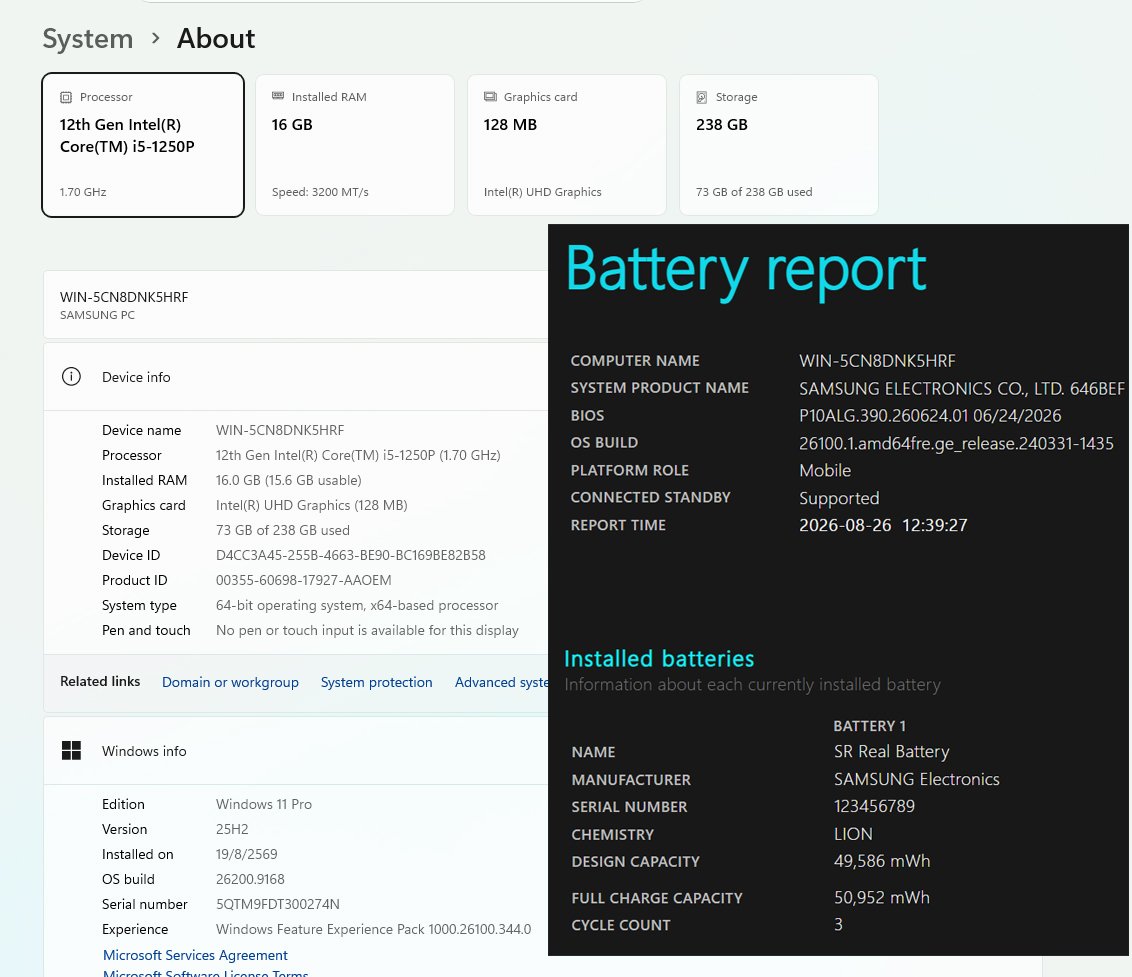
Task: Click the CYCLE COUNT value 3
Action: coord(838,924)
